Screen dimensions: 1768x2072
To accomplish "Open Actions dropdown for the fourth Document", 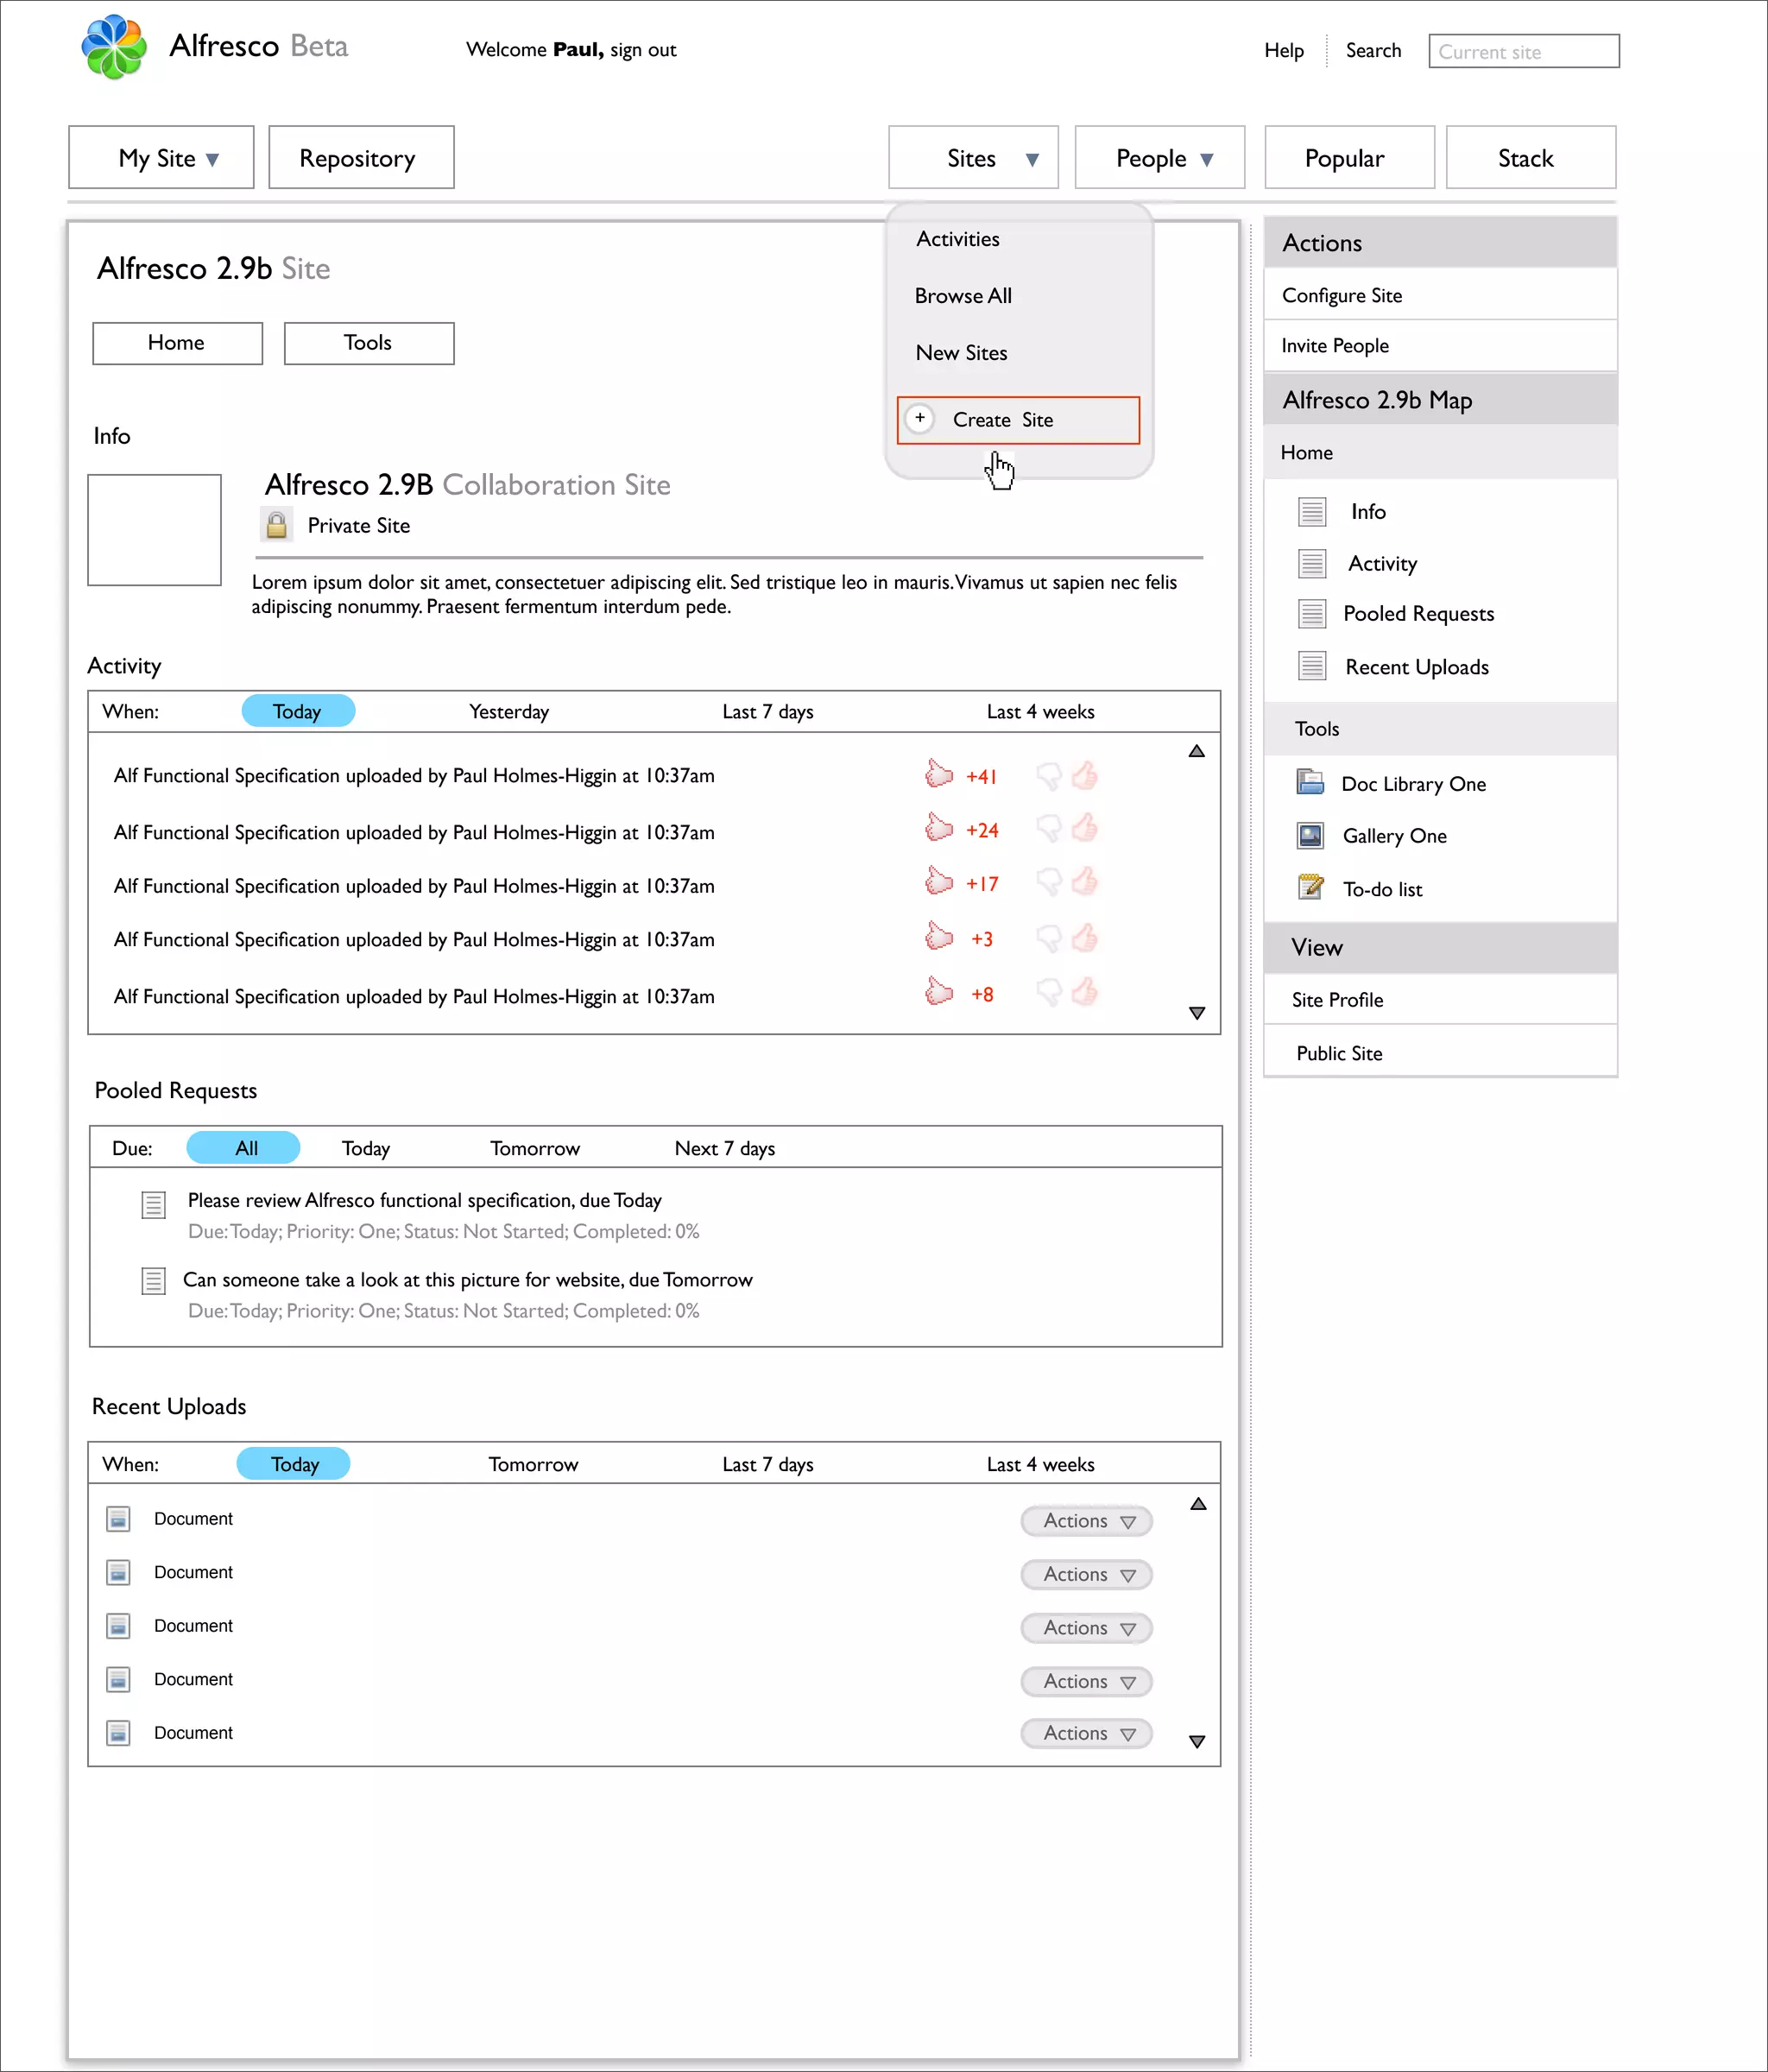I will (x=1086, y=1682).
